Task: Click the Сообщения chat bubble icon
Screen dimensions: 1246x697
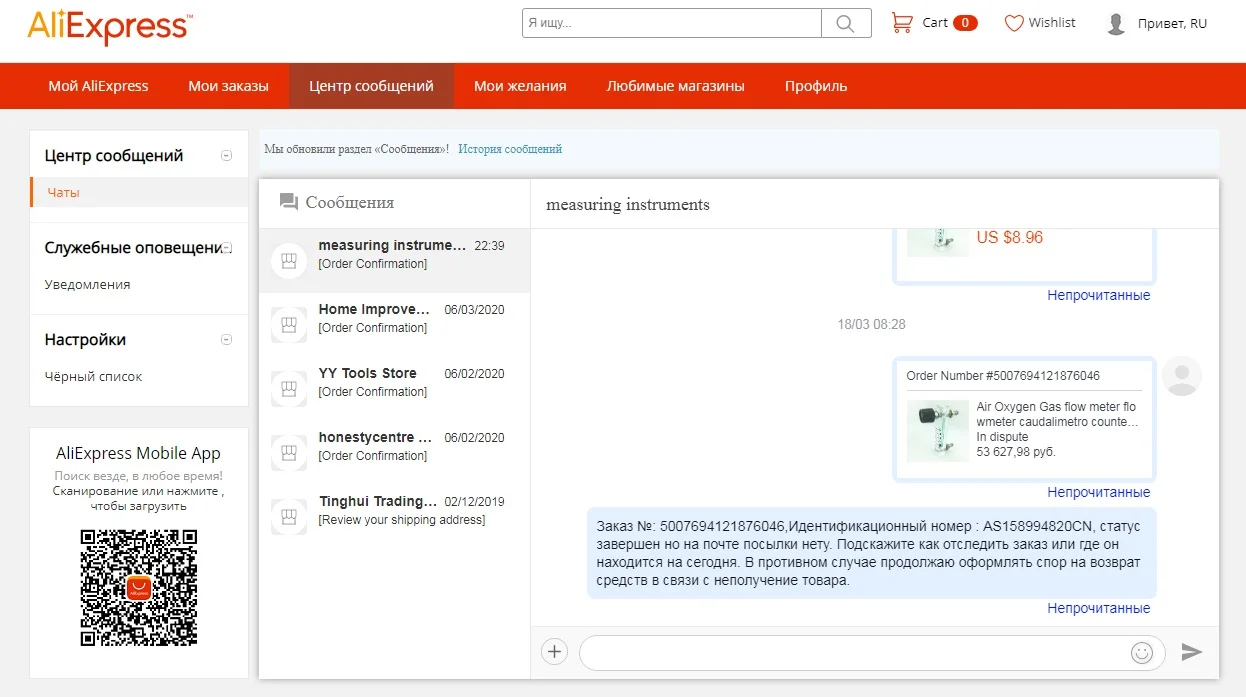Action: coord(289,202)
